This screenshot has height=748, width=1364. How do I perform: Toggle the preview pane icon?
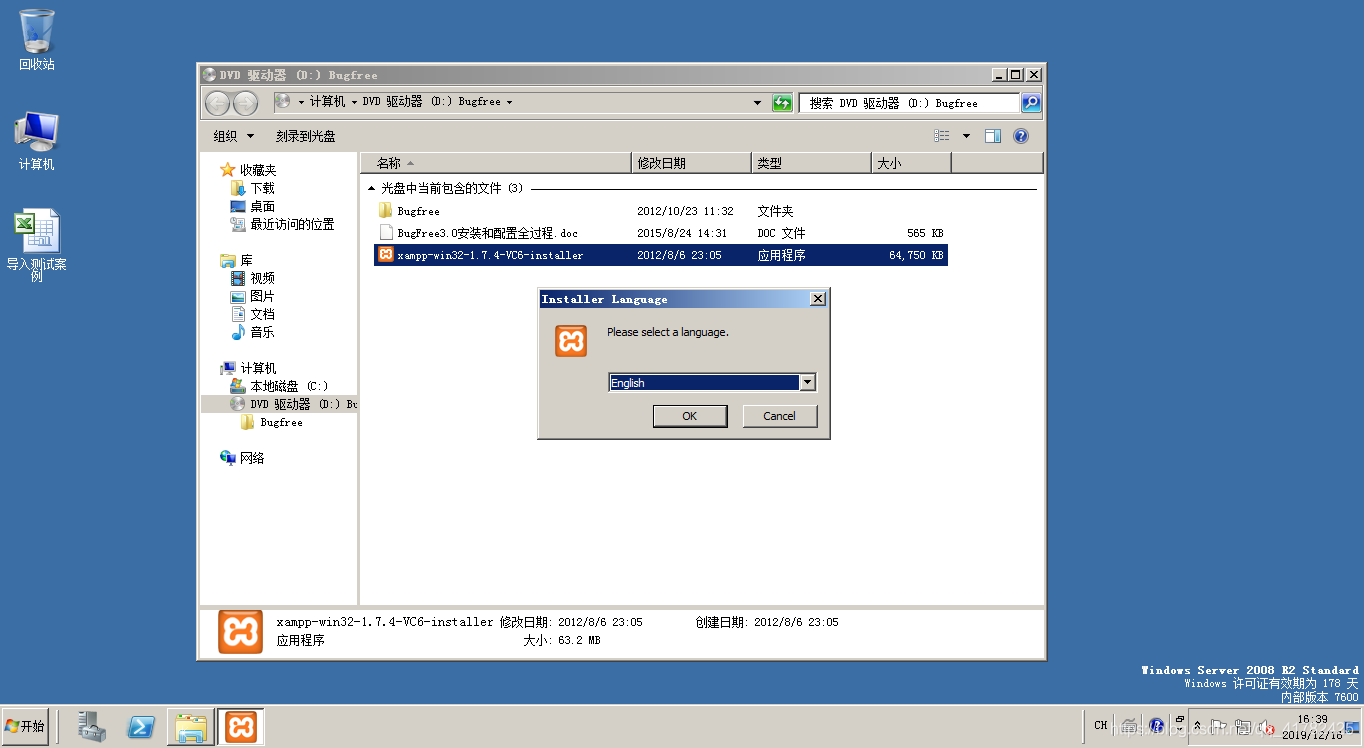[993, 136]
